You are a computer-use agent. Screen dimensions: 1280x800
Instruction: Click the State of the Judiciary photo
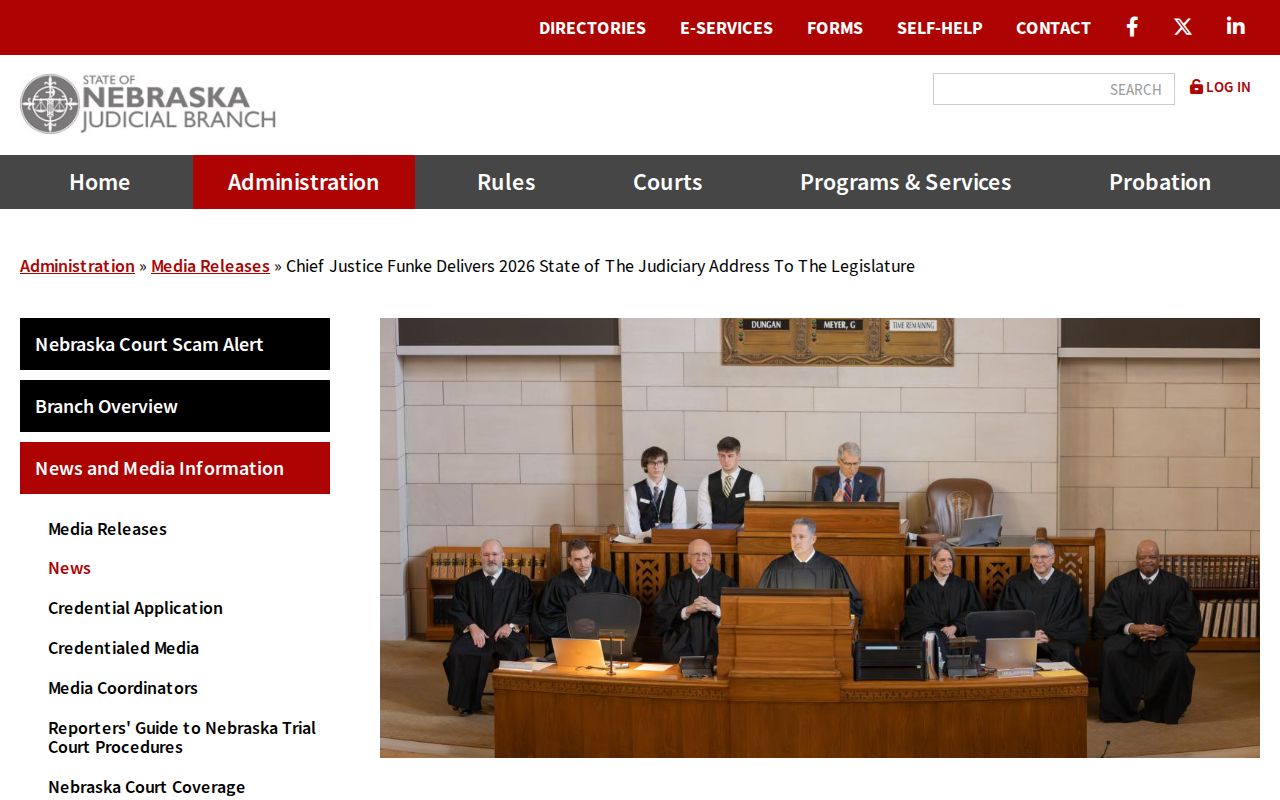click(x=820, y=538)
